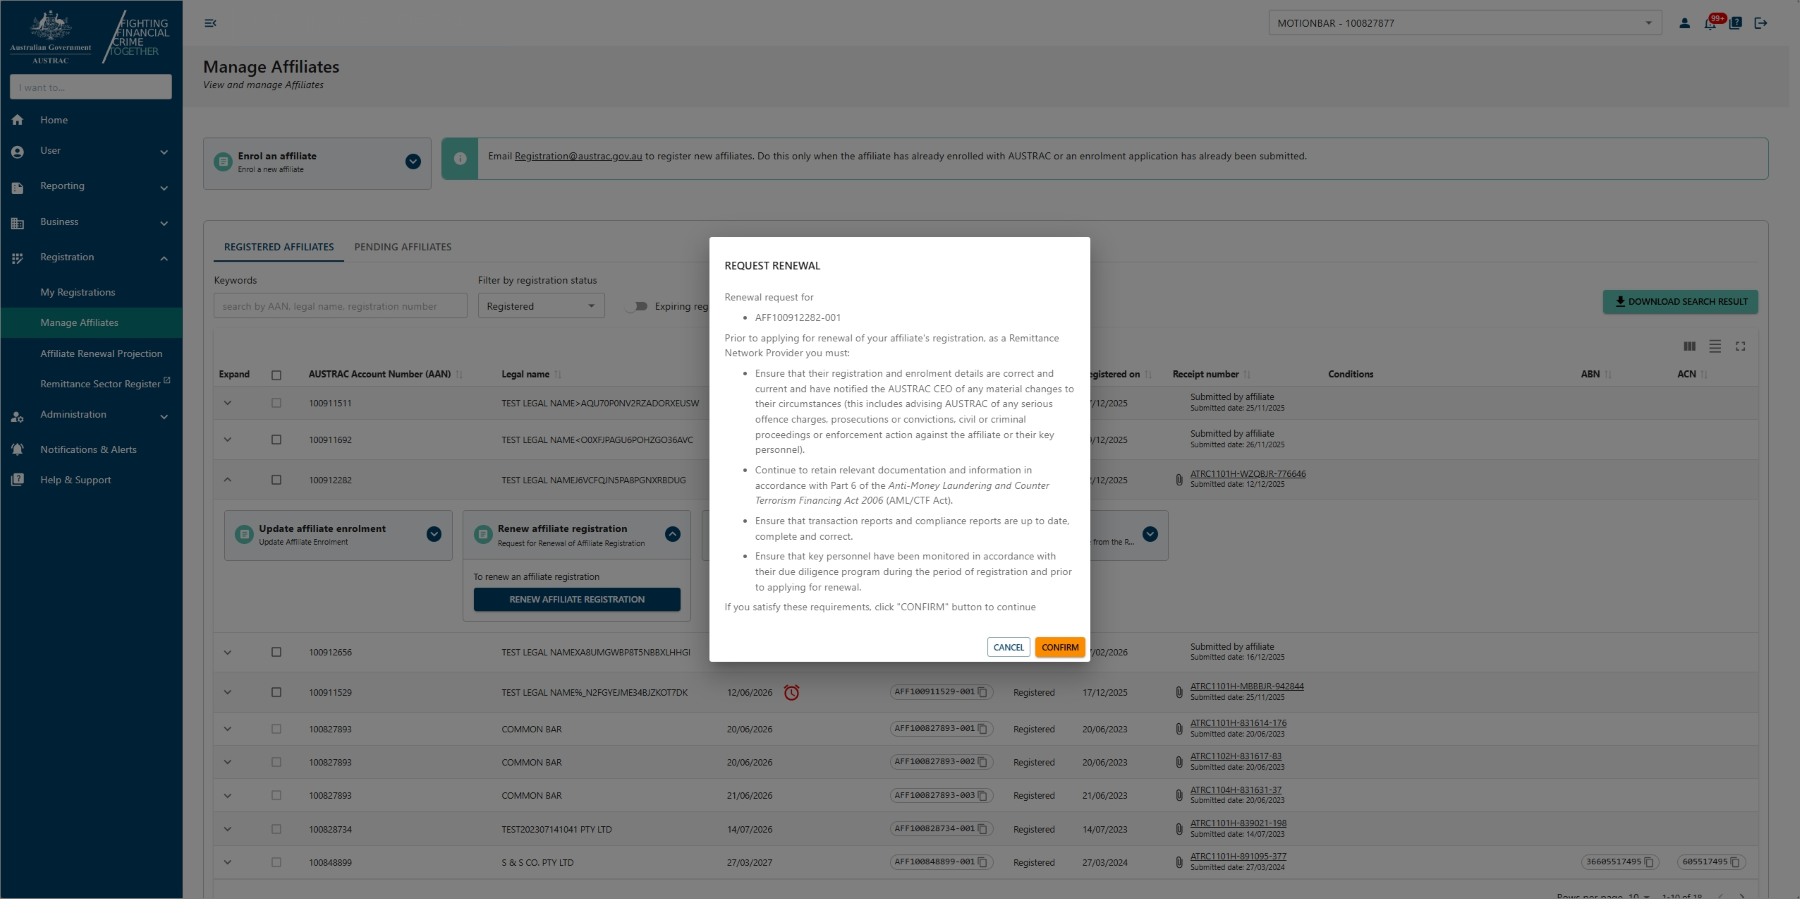Open the registration status filter dropdown

tap(541, 306)
